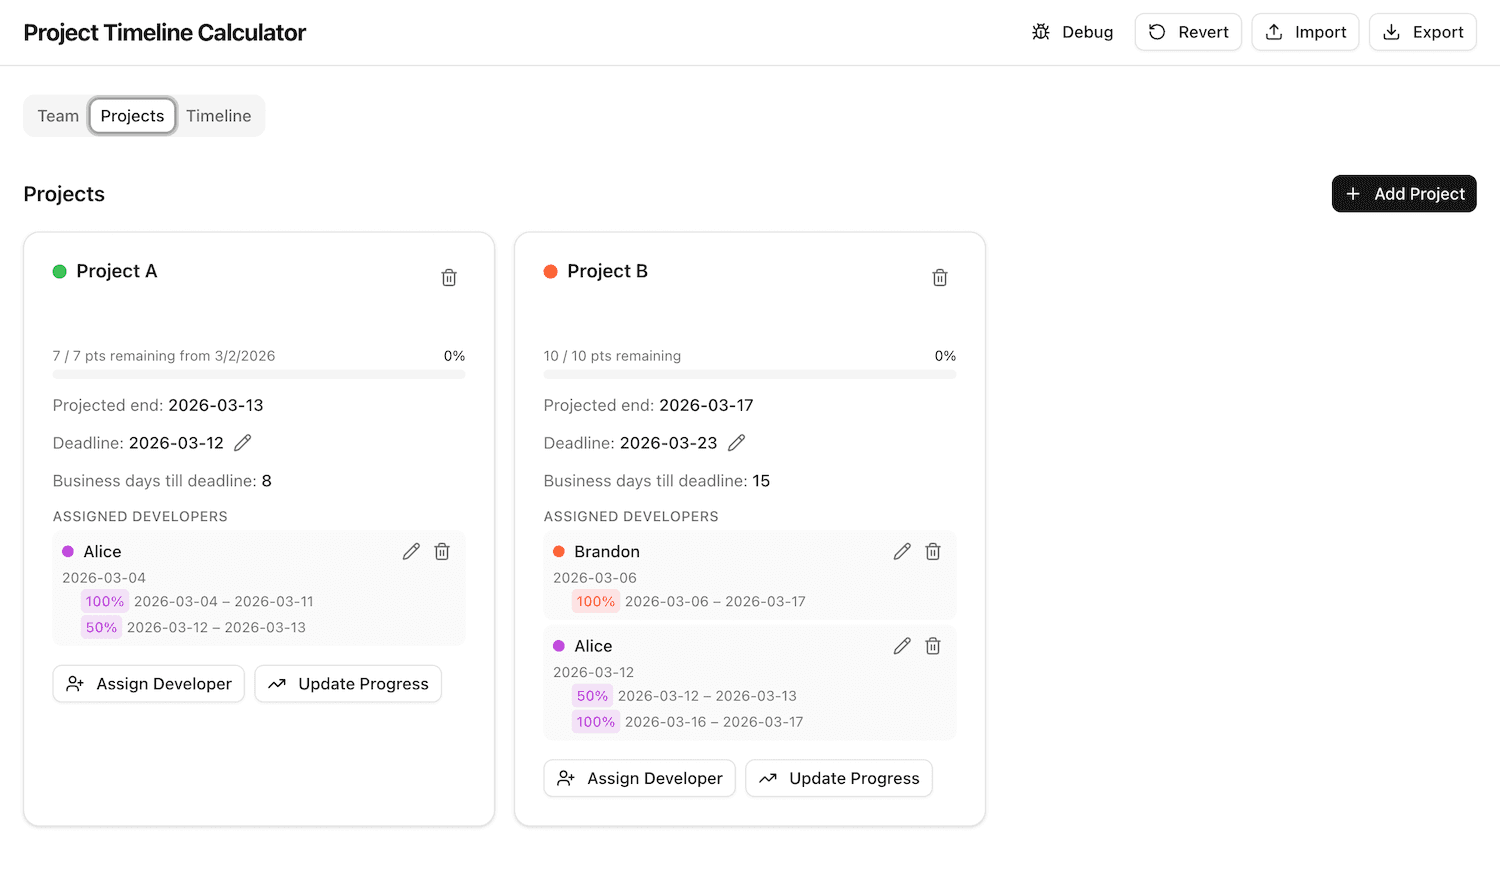Assign a developer to Project A
Screen dimensions: 1500x895
point(148,684)
